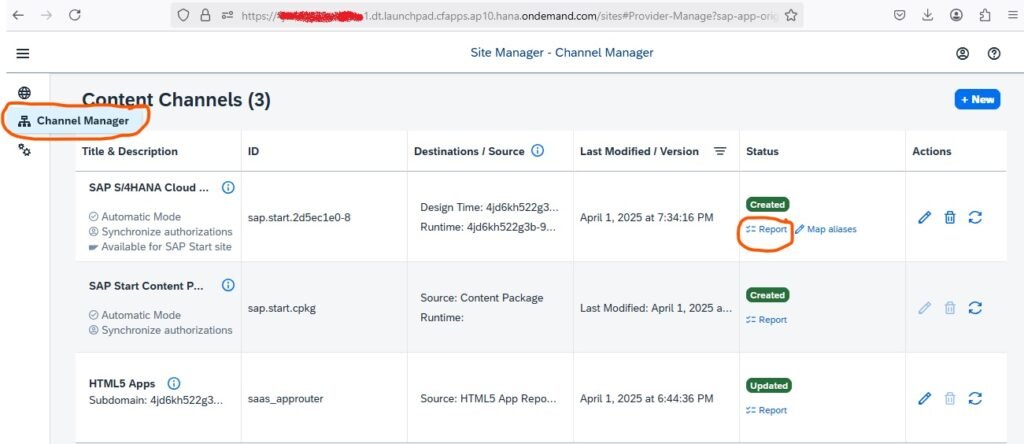The height and width of the screenshot is (444, 1024).
Task: Click info icon next to Destinations / Source
Action: coord(538,151)
